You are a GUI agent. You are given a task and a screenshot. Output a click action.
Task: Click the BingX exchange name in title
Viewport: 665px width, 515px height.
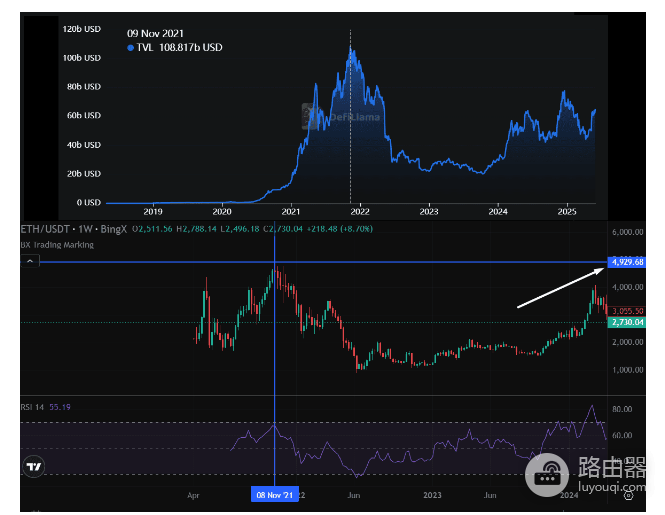point(113,229)
